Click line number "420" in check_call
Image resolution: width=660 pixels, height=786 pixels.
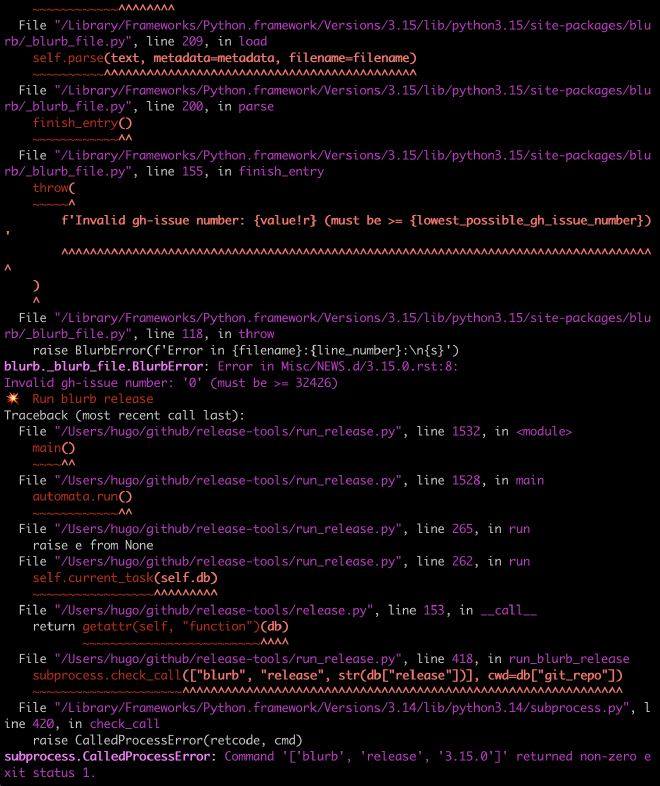click(x=43, y=724)
